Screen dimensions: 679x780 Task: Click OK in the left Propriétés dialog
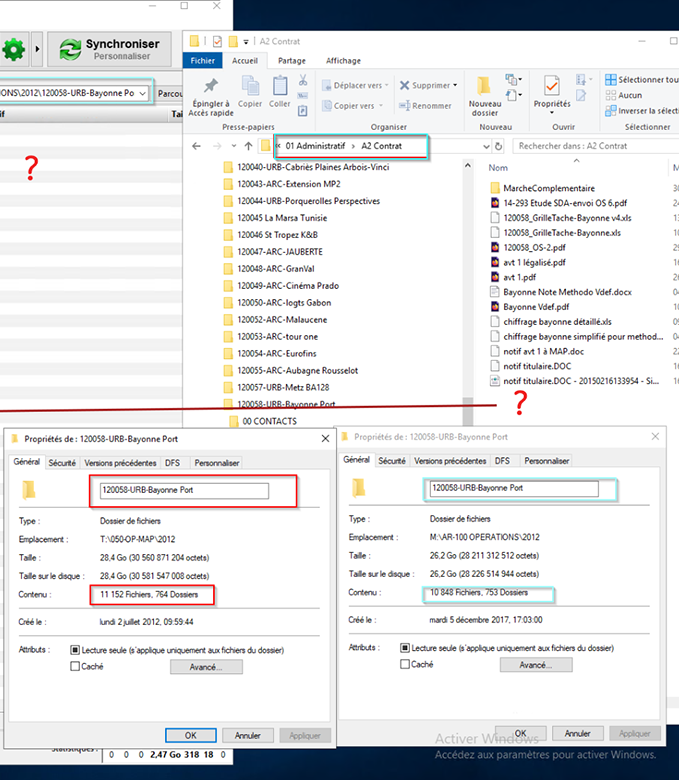click(191, 735)
